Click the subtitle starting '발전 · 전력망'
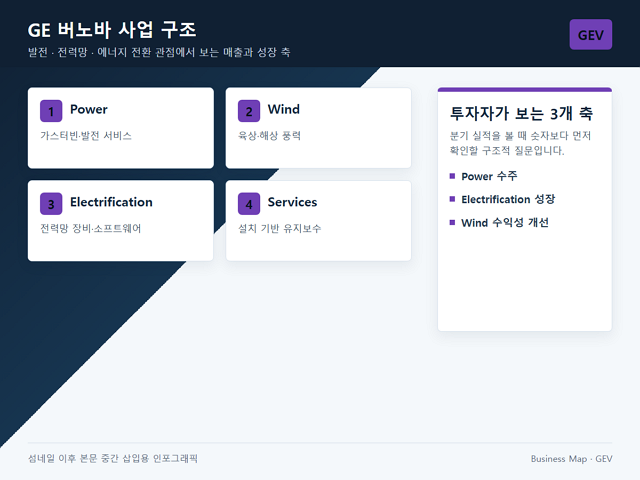 coord(159,52)
